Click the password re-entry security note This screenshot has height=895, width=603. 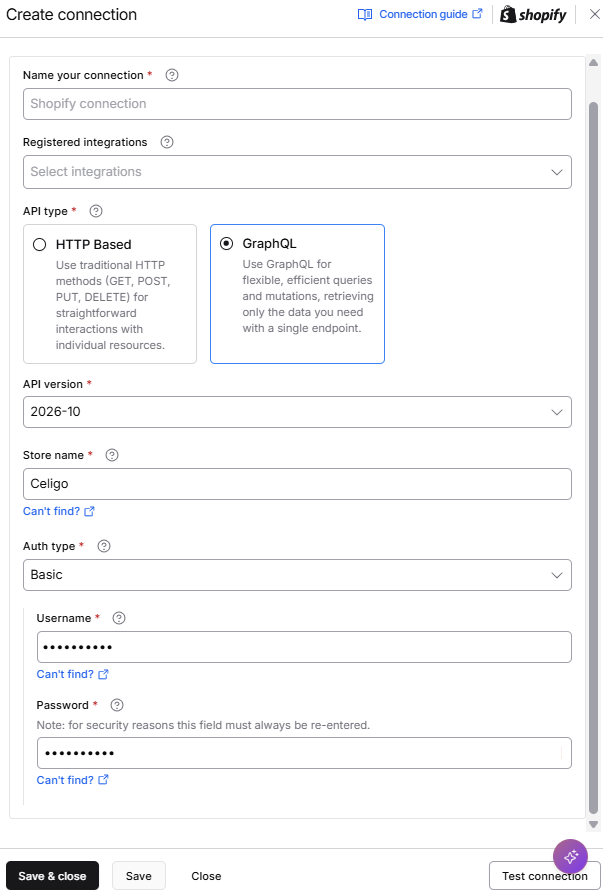[203, 725]
